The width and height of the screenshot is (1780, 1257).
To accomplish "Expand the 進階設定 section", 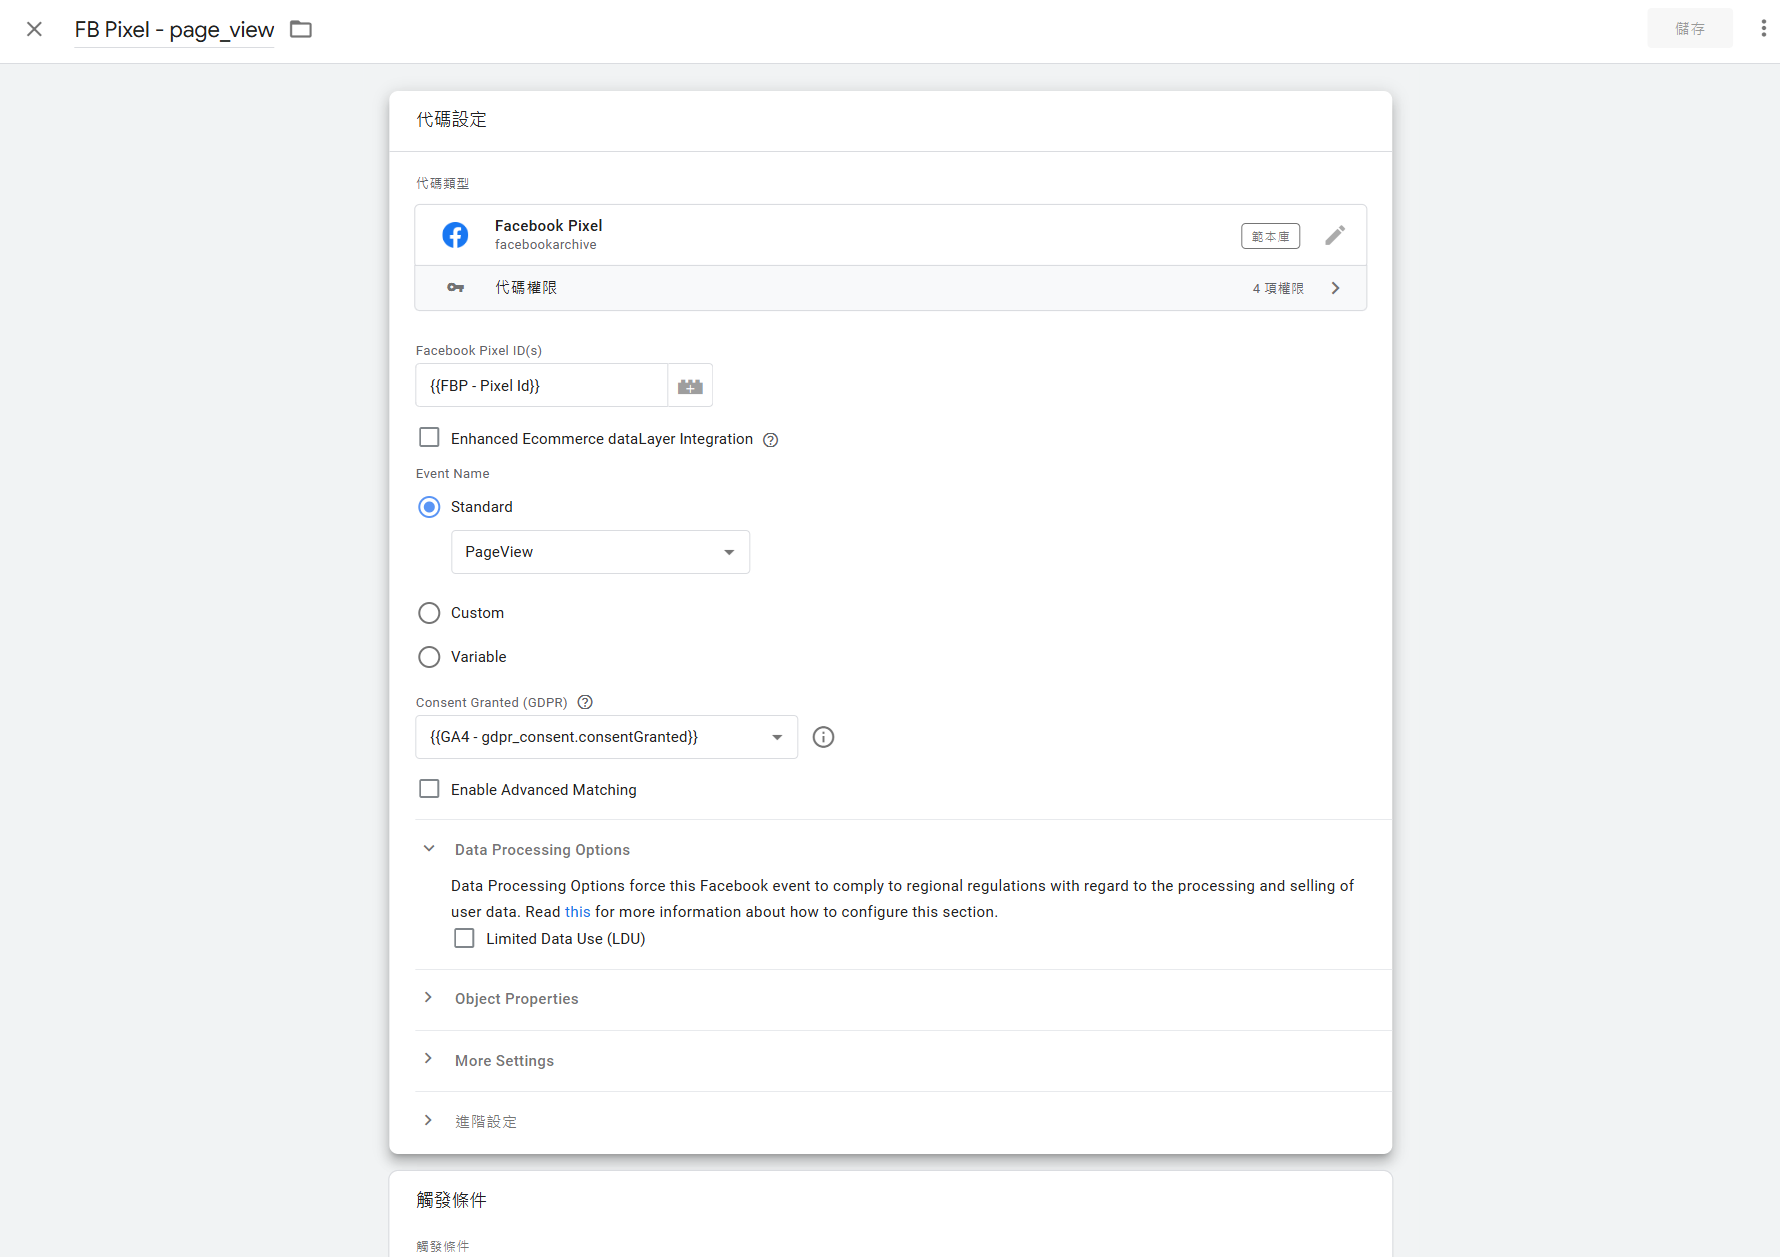I will click(x=429, y=1120).
